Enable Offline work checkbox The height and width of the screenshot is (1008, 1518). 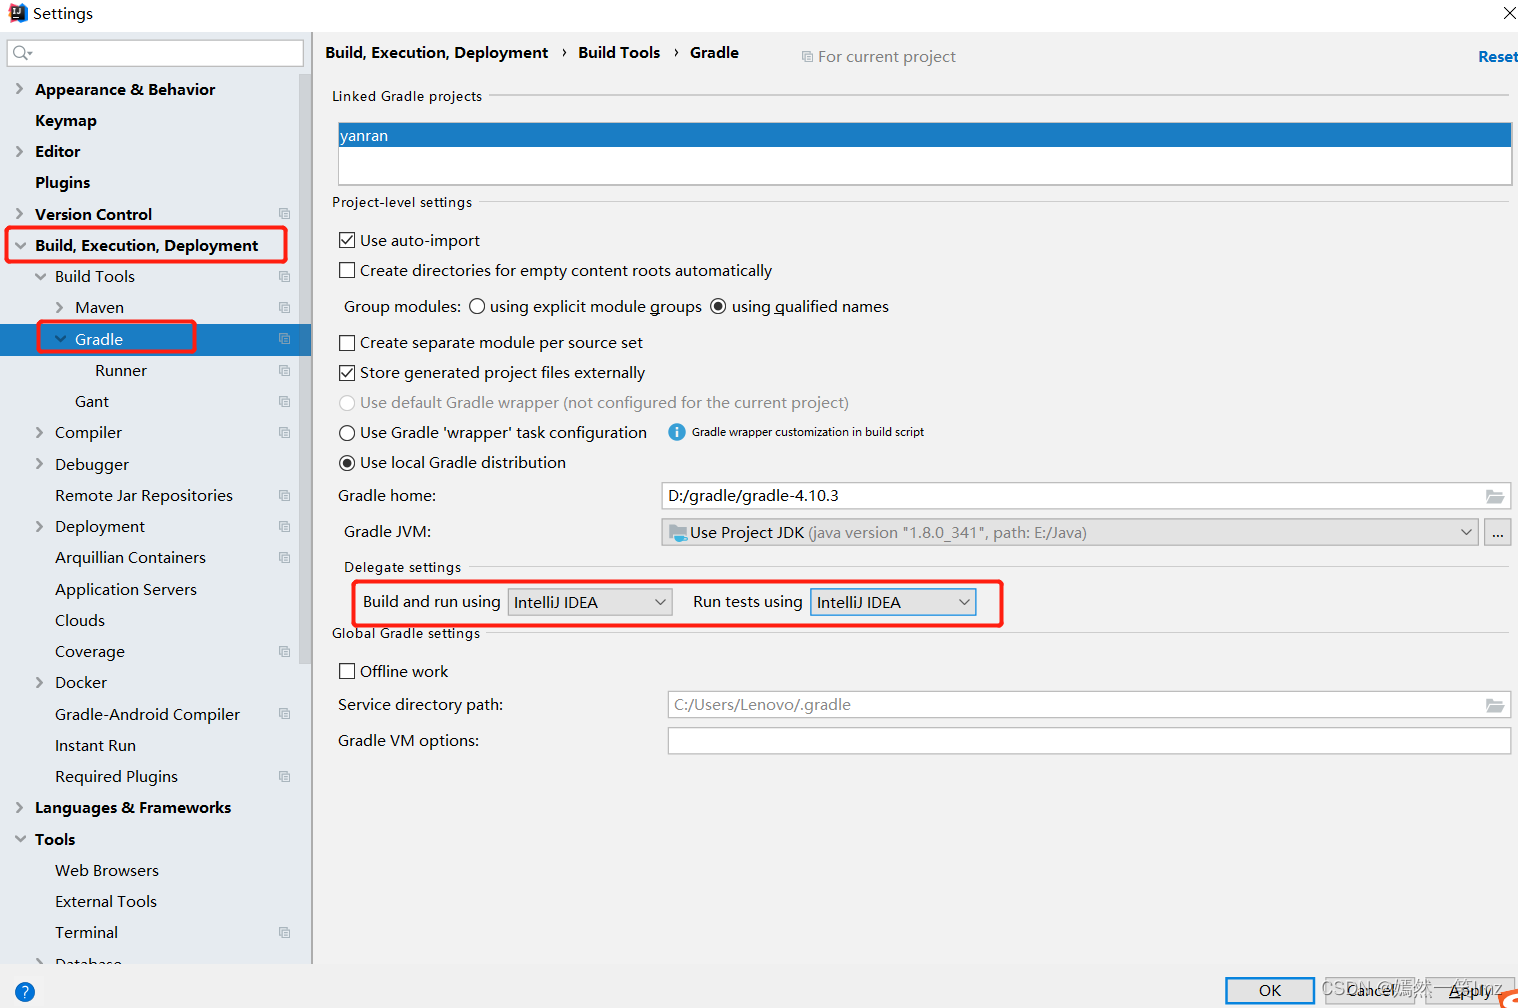[347, 671]
